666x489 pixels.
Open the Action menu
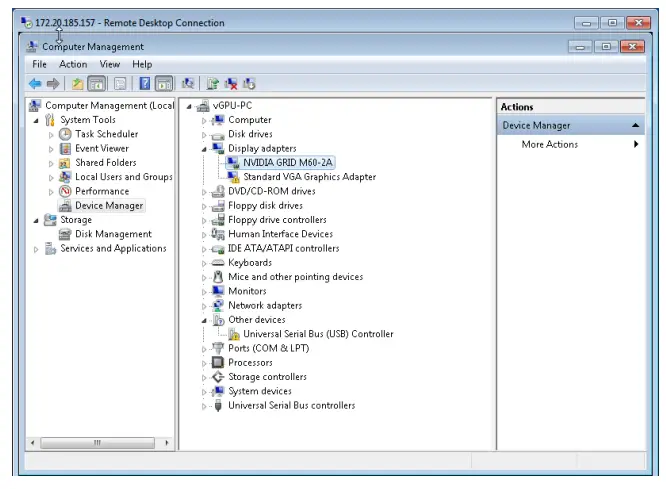[73, 65]
